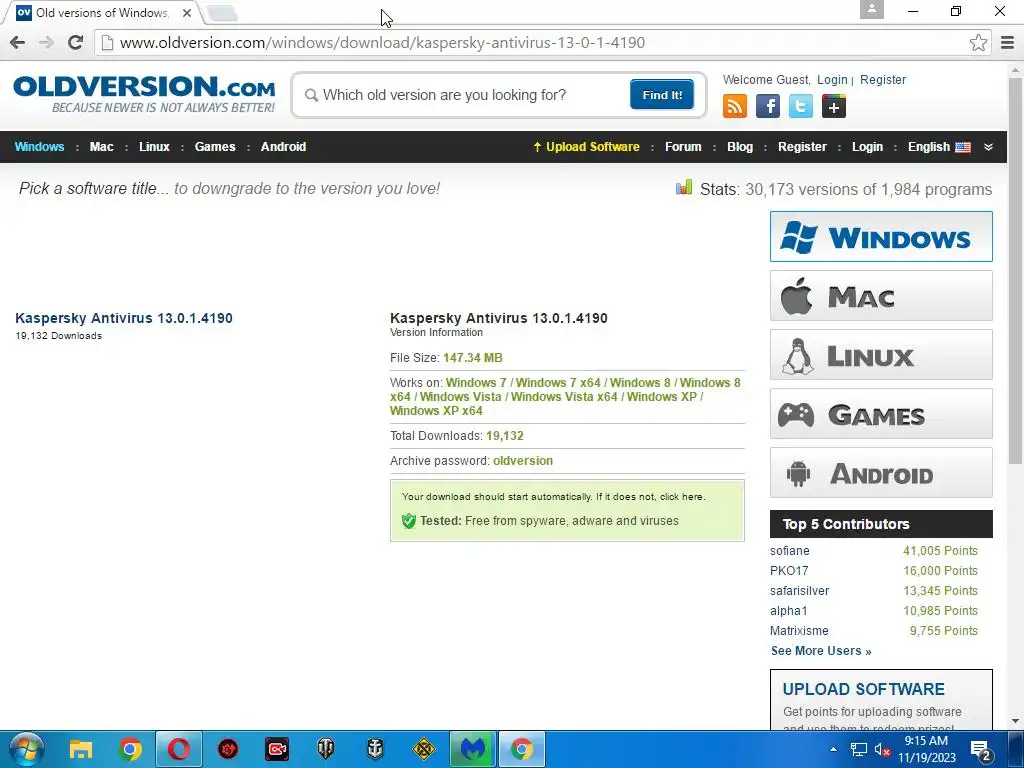The image size is (1024, 768).
Task: Click the volume muted tray icon
Action: (x=882, y=750)
